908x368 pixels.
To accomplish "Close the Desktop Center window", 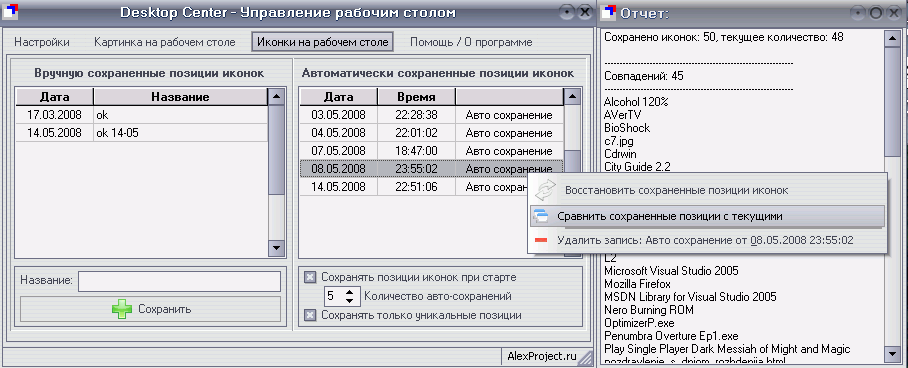I will point(584,12).
